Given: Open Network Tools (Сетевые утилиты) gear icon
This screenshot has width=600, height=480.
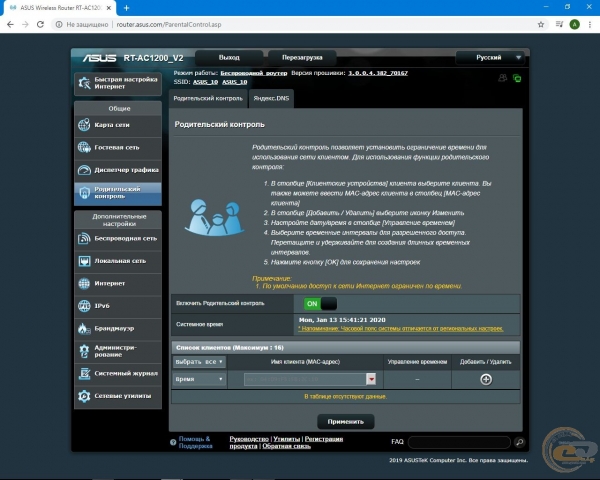Looking at the screenshot, I should tap(84, 396).
